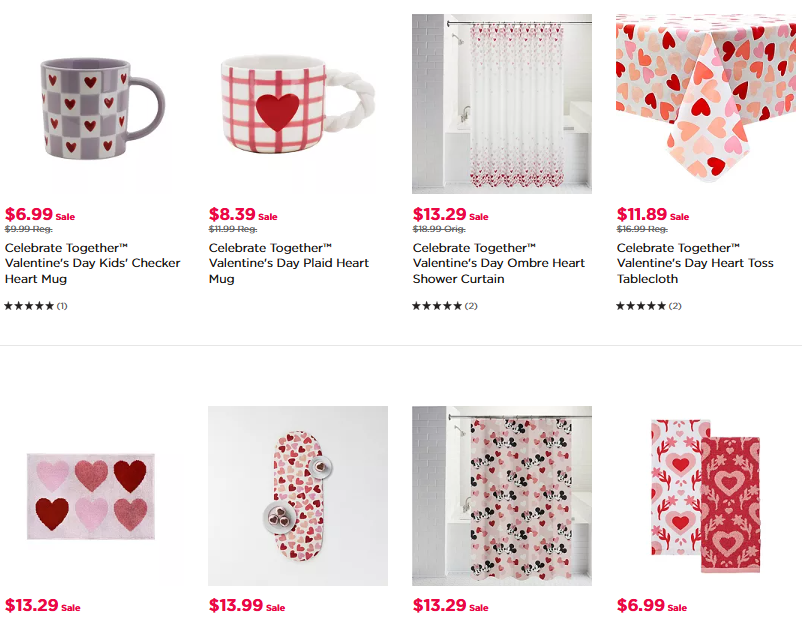The height and width of the screenshot is (617, 802).
Task: Click the Heart Toss Tablecloth title link
Action: click(x=695, y=263)
